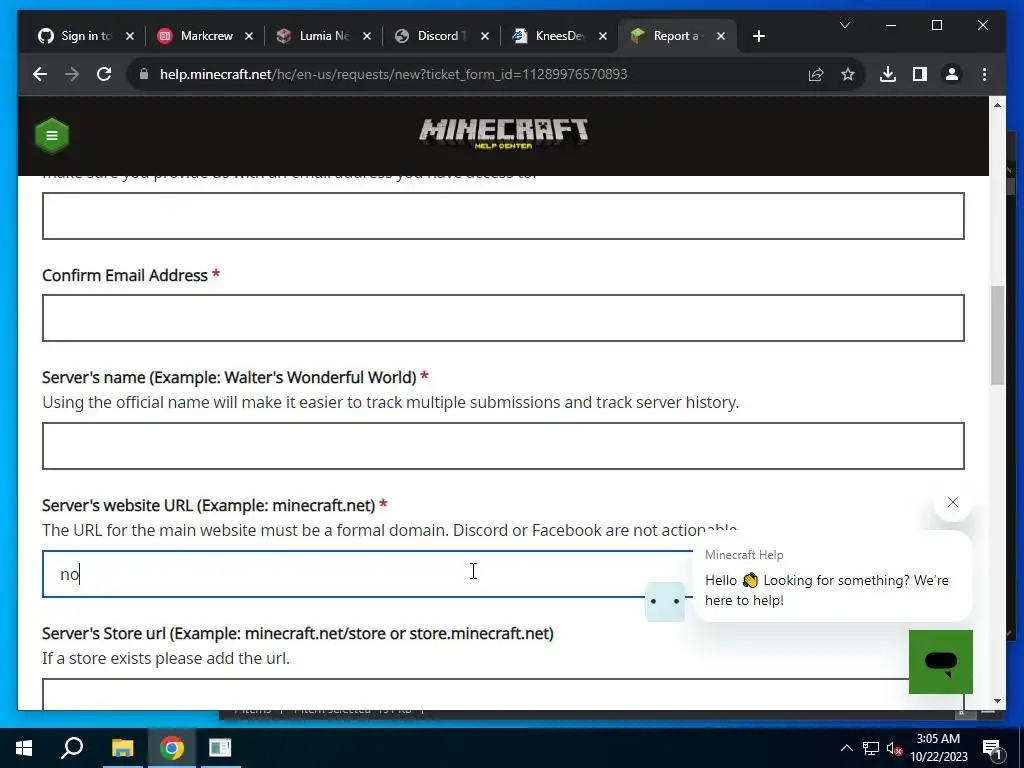Focus the Confirm Email Address field
Image resolution: width=1024 pixels, height=768 pixels.
[503, 318]
